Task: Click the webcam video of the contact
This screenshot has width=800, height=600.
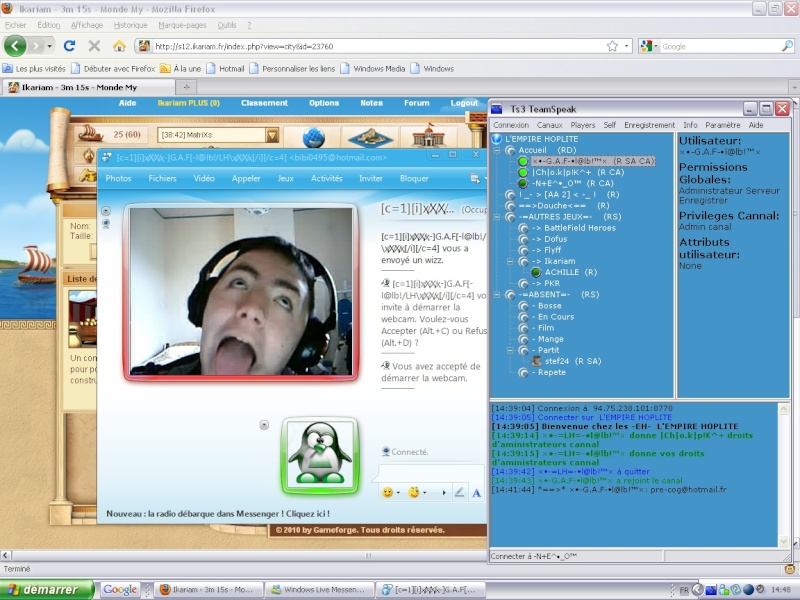Action: [x=241, y=292]
